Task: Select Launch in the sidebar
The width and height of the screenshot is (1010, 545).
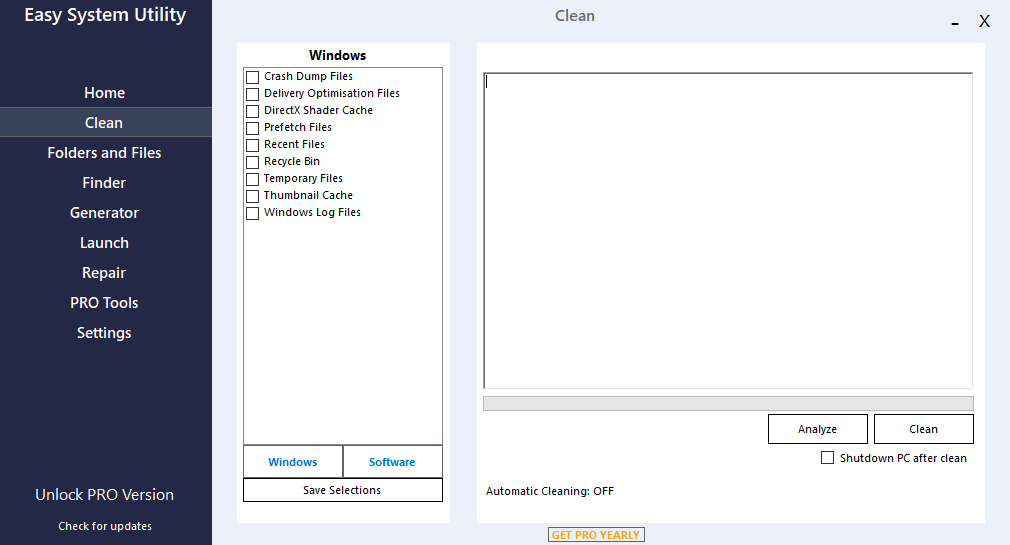Action: click(x=104, y=243)
